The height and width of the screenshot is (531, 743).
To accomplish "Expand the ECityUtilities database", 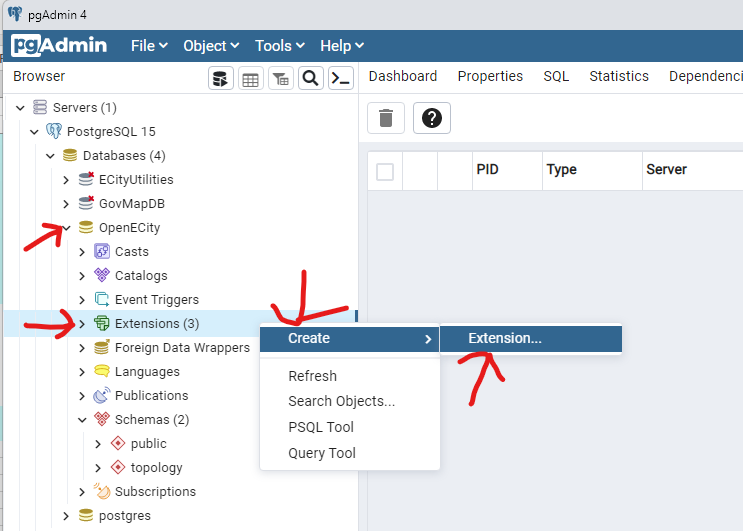I will tap(66, 180).
